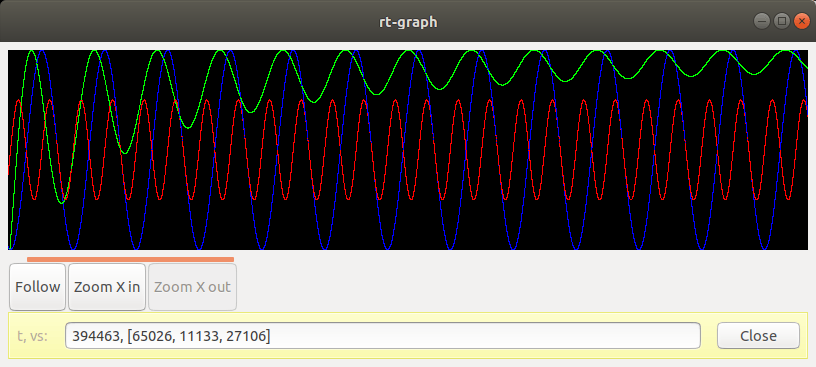Click the first peak of the green curve
The image size is (816, 367).
[31, 50]
